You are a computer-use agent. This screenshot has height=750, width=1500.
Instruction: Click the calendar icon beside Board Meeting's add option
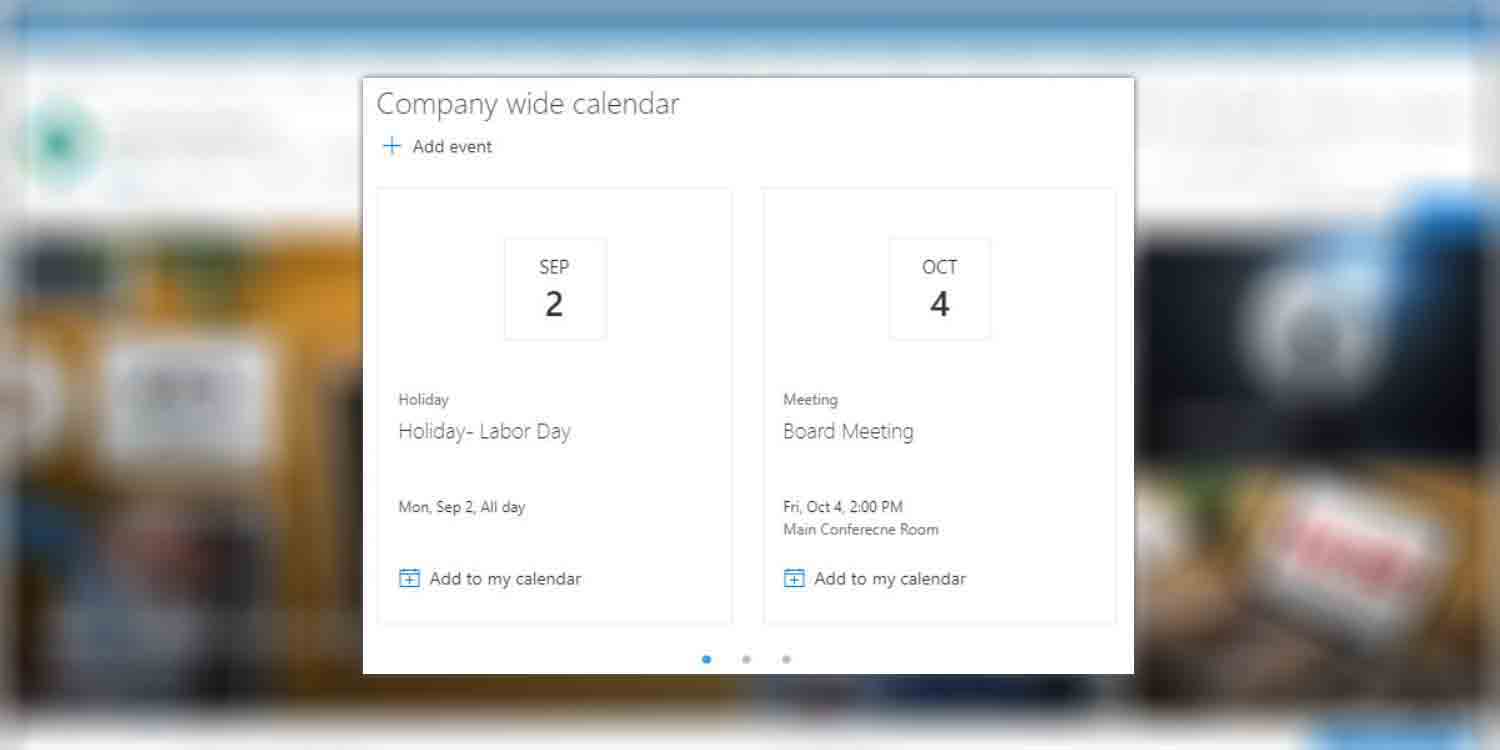(x=793, y=577)
